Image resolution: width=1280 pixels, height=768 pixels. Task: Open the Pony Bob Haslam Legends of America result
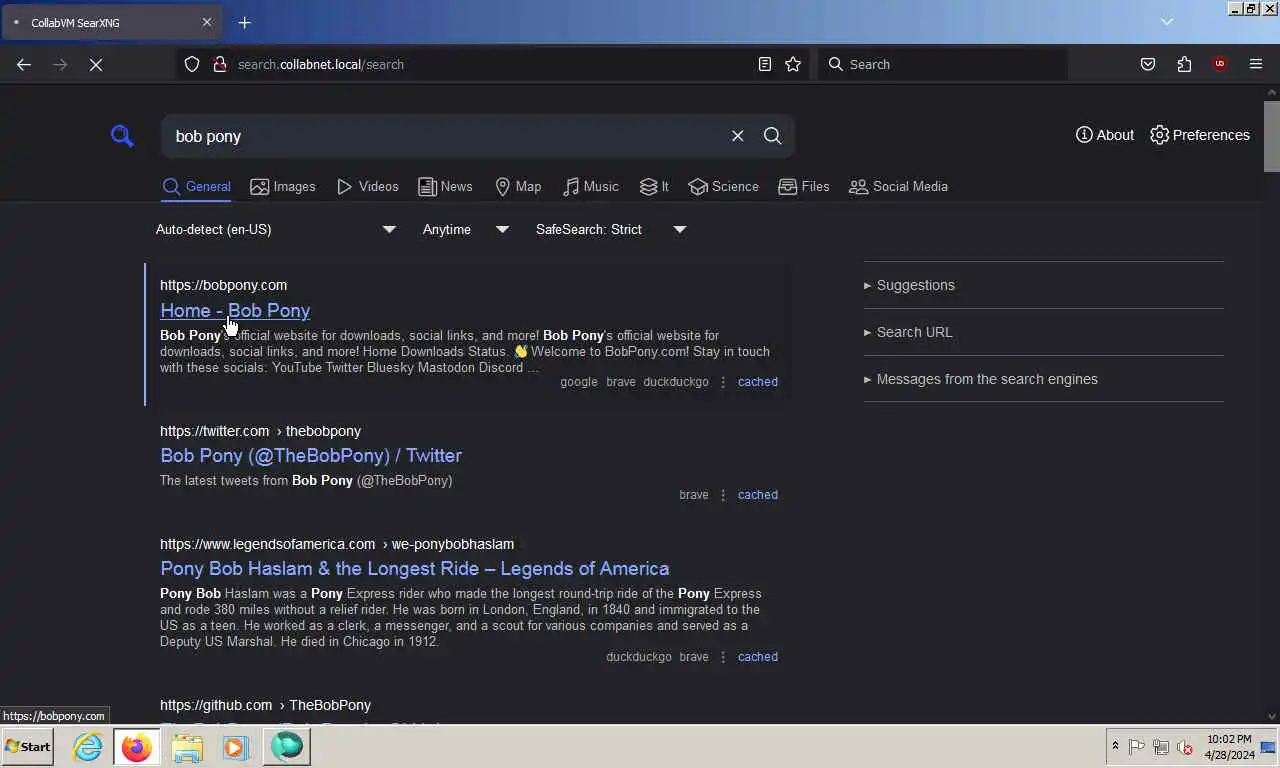(x=415, y=568)
